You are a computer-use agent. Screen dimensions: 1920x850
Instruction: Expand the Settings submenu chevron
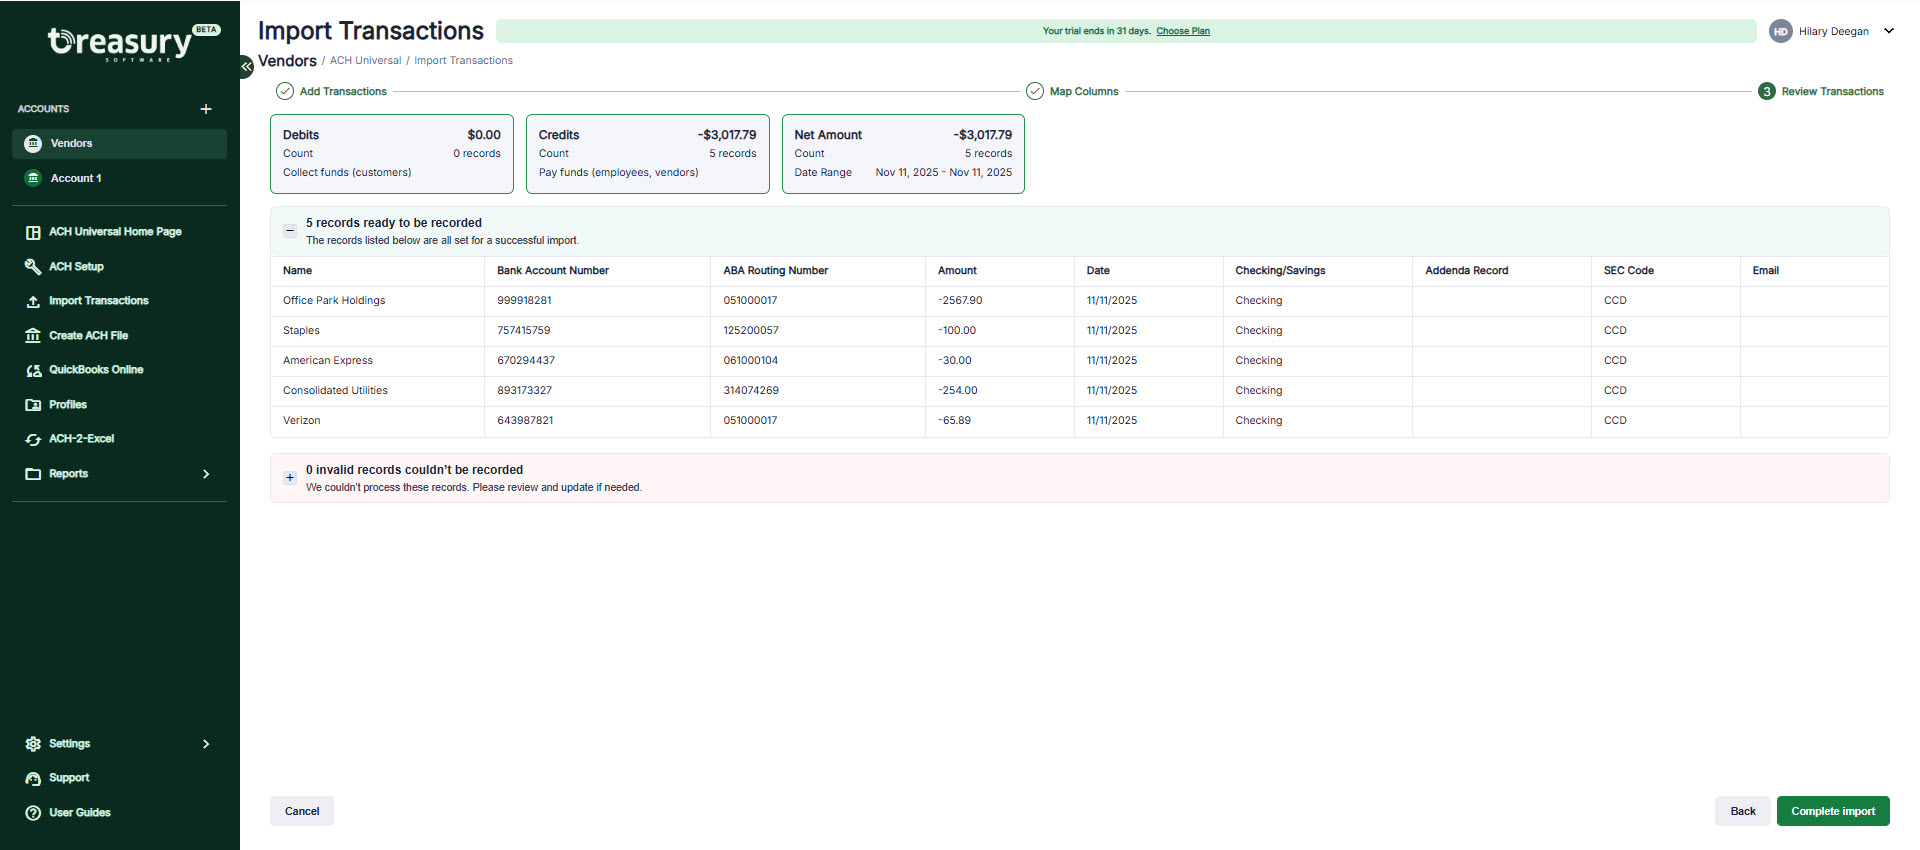(x=206, y=744)
